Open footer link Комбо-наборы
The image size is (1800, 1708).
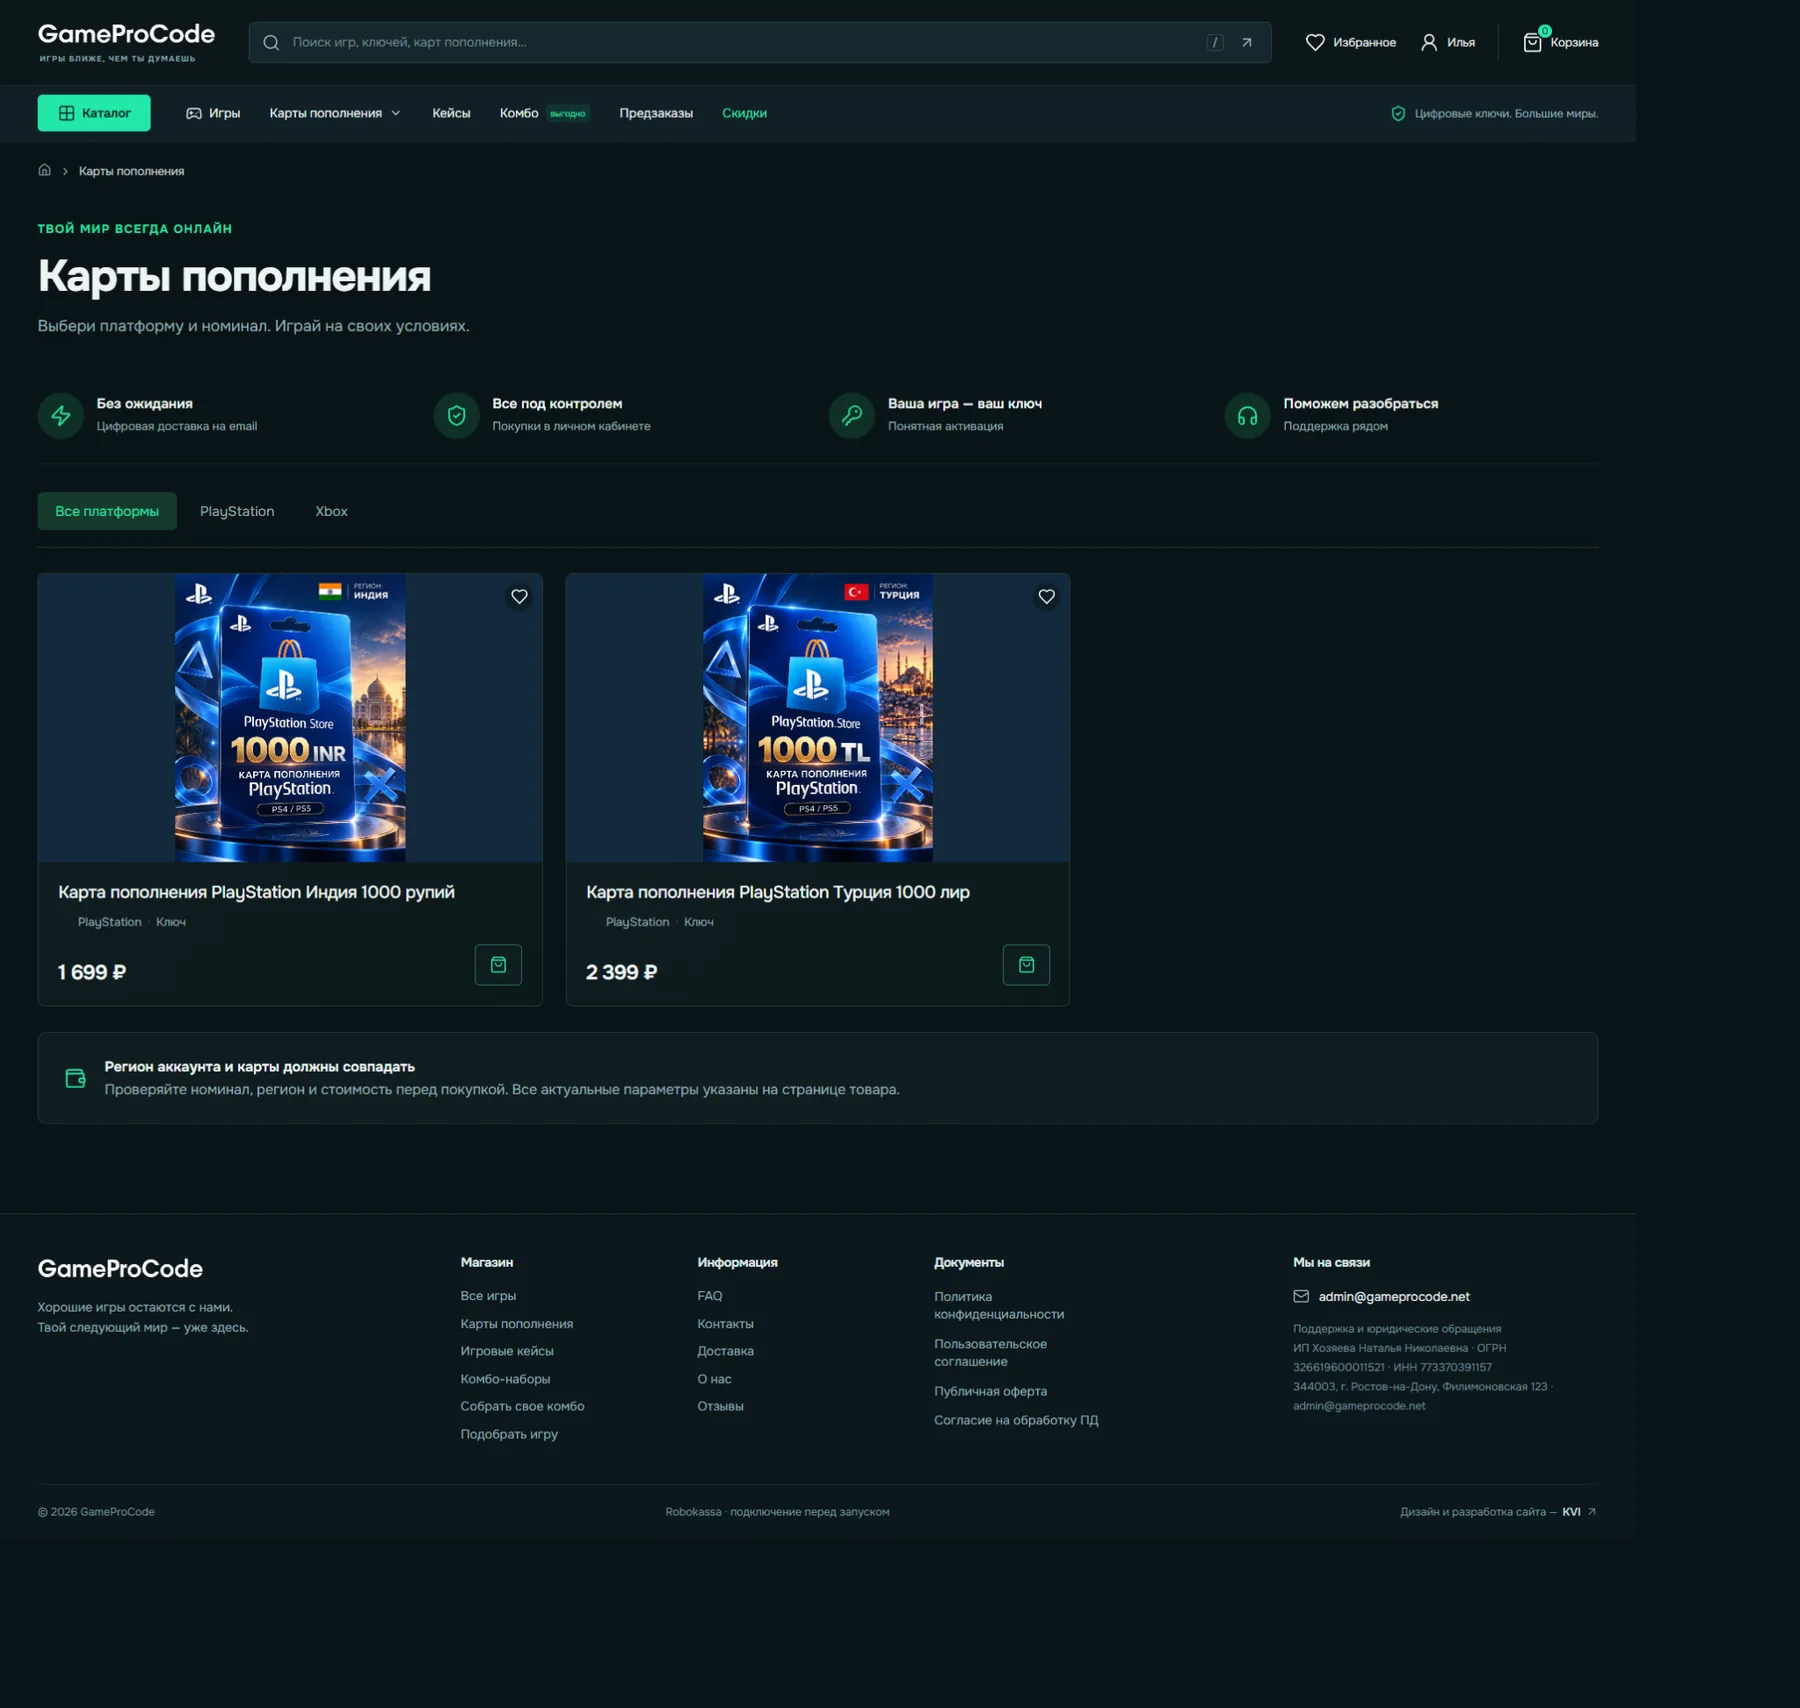coord(505,1379)
